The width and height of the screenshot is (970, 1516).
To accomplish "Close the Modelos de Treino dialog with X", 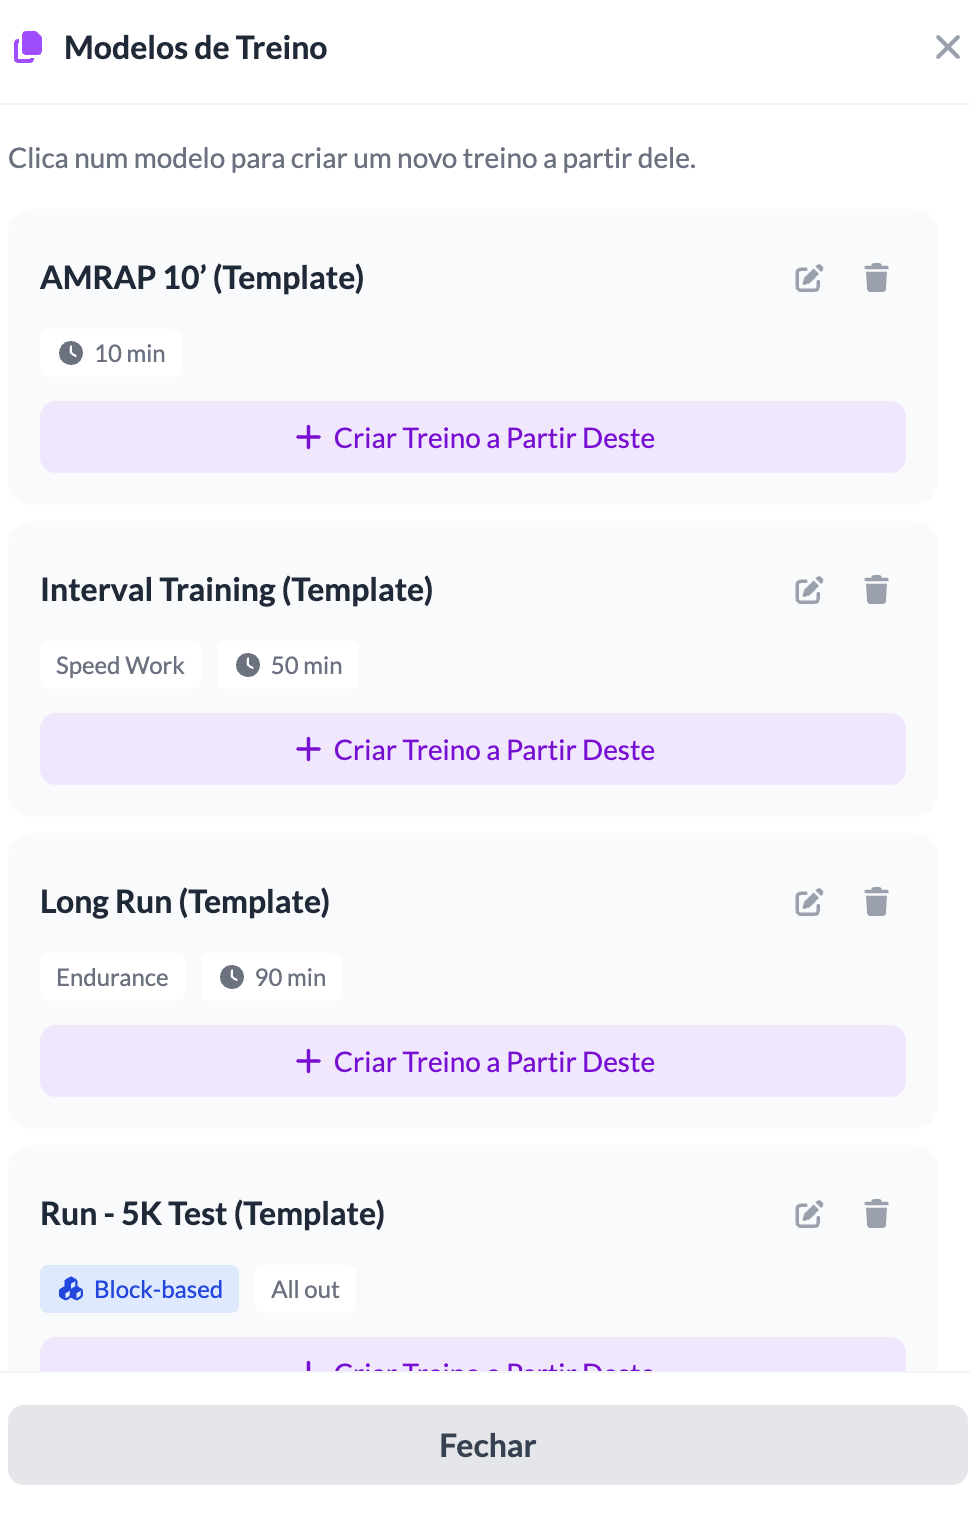I will pos(947,47).
